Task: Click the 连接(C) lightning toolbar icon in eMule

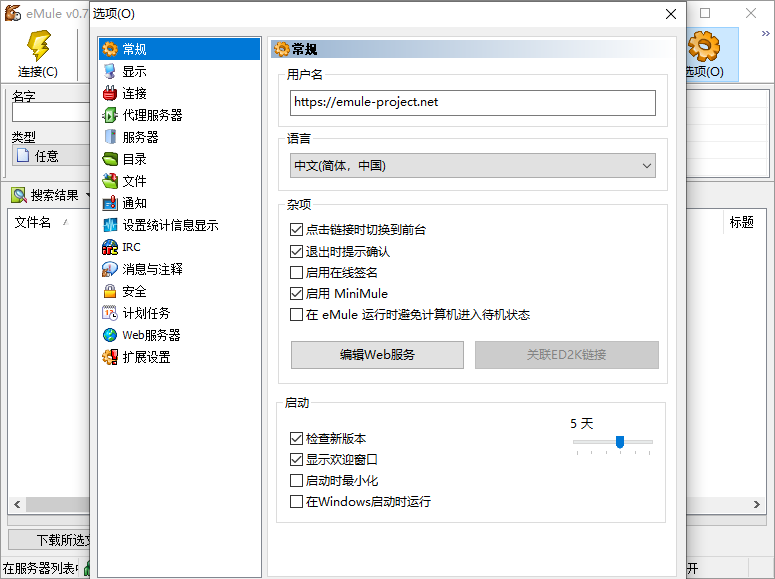Action: click(39, 45)
